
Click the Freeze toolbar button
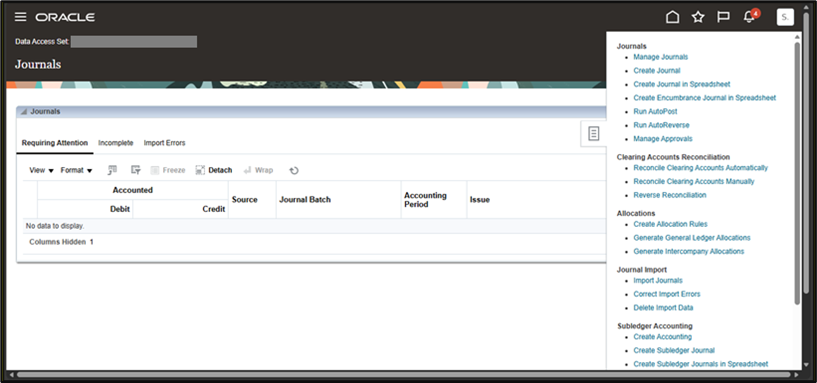[x=168, y=170]
